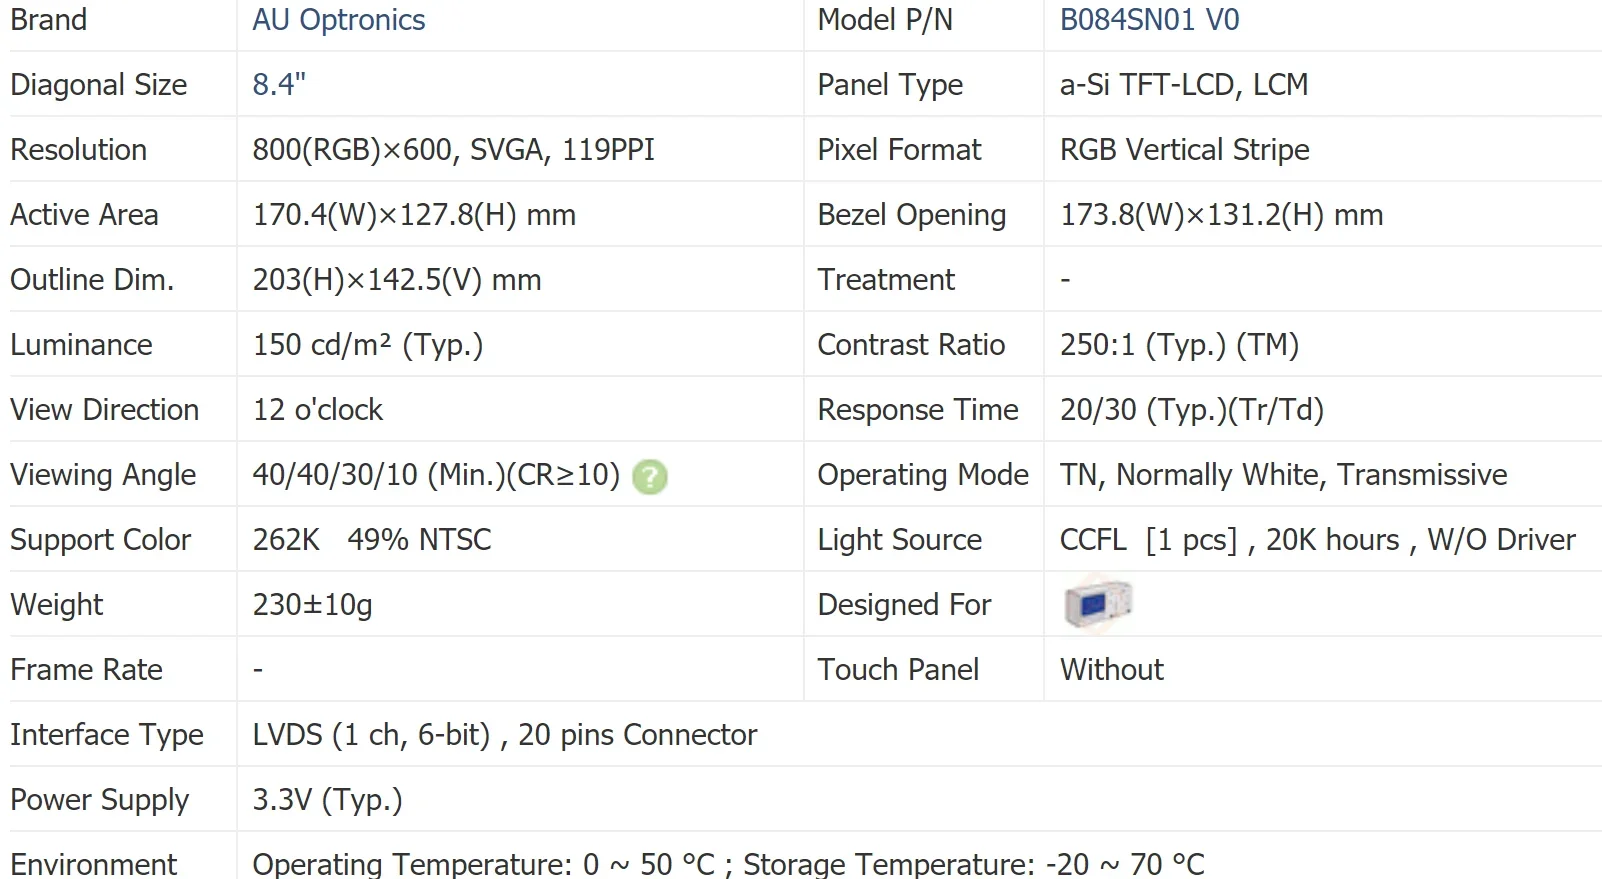Click the 262K support color value
Viewport: 1602px width, 879px height.
[286, 540]
